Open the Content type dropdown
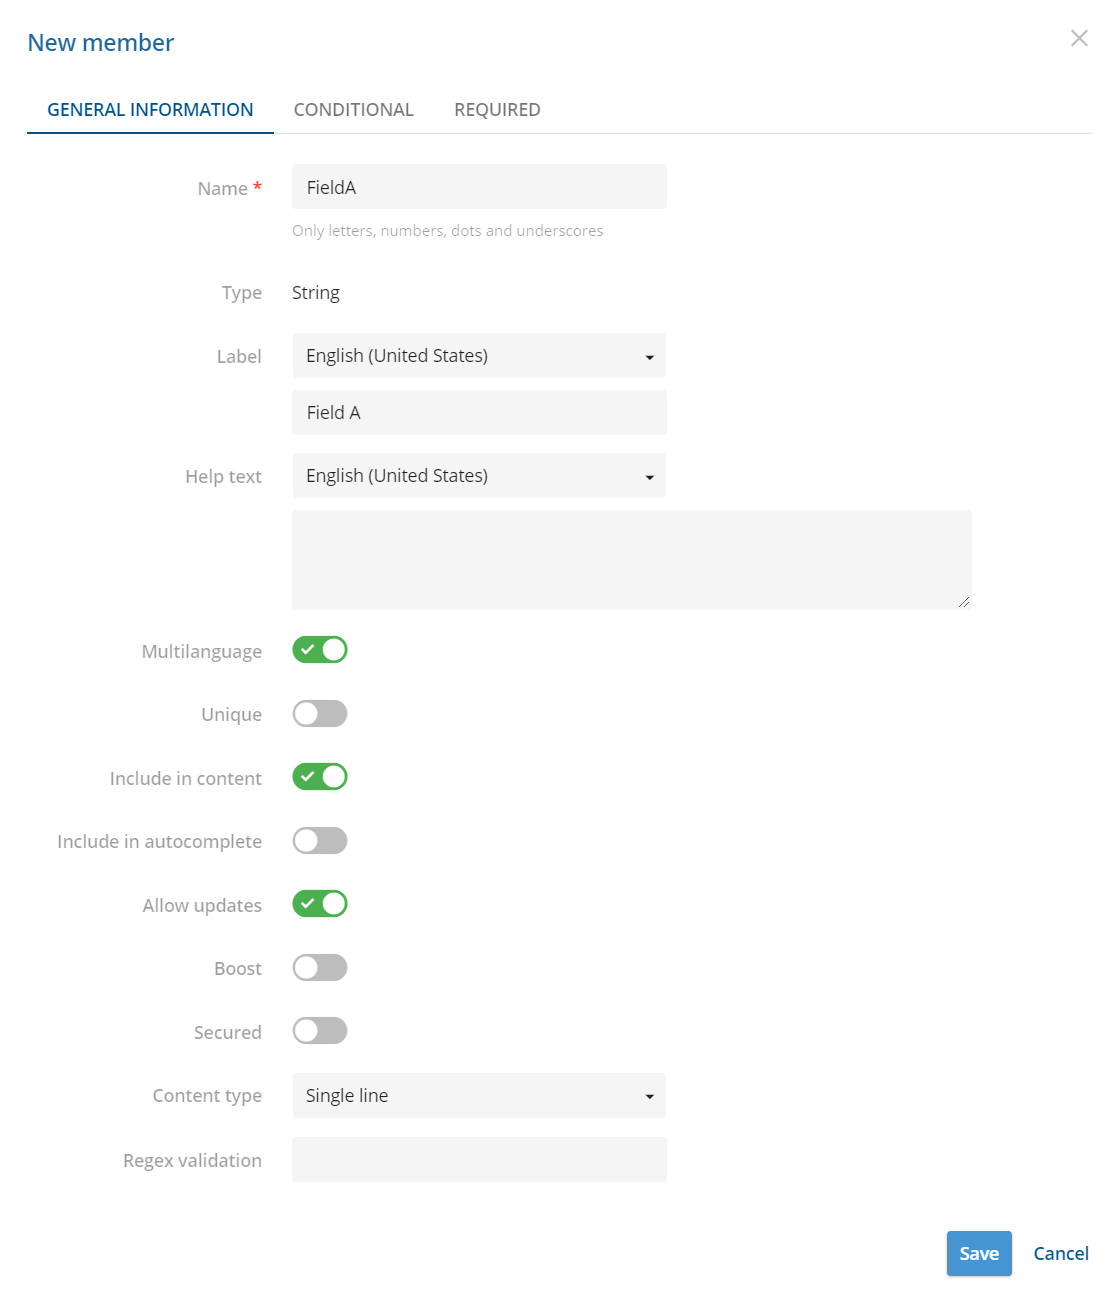 point(479,1096)
